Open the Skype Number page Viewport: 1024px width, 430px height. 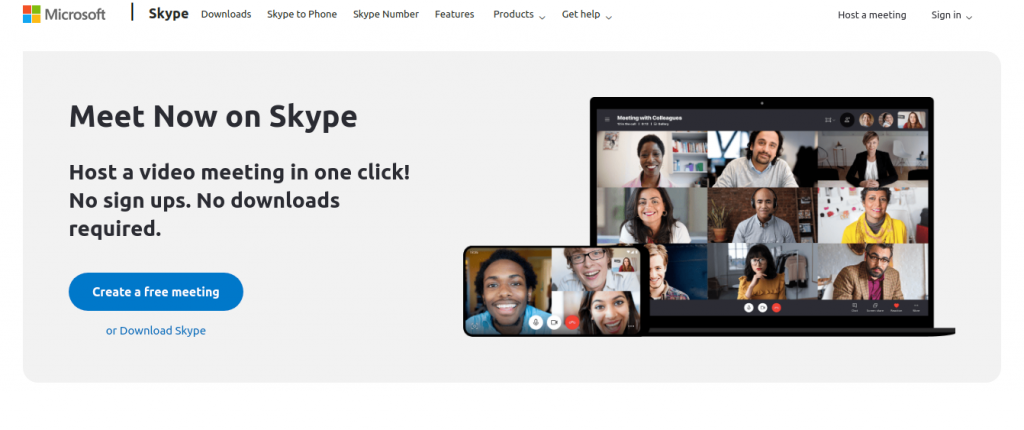point(386,14)
